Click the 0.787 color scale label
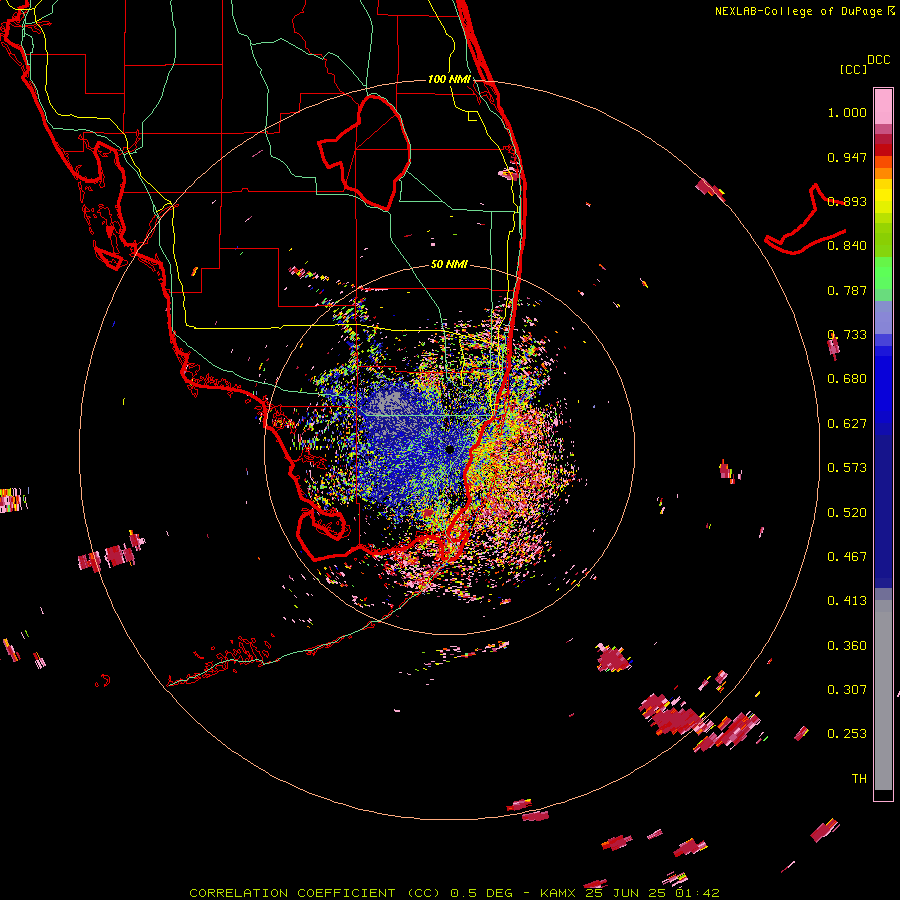Image resolution: width=900 pixels, height=900 pixels. tap(847, 290)
